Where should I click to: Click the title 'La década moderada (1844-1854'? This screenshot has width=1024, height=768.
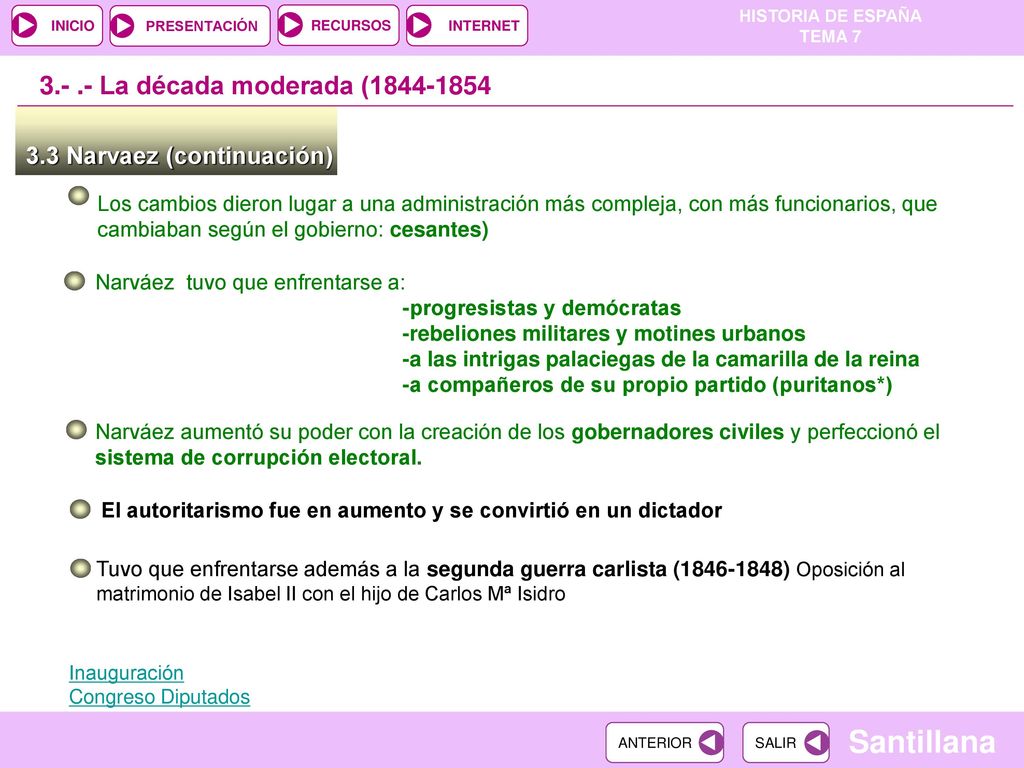pyautogui.click(x=295, y=86)
